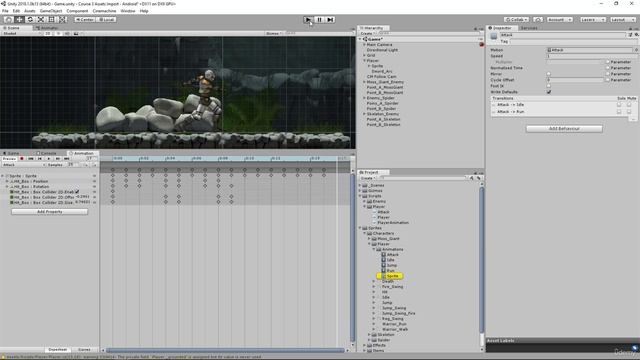Click the cloud services icon
The height and width of the screenshot is (360, 640).
(x=538, y=19)
